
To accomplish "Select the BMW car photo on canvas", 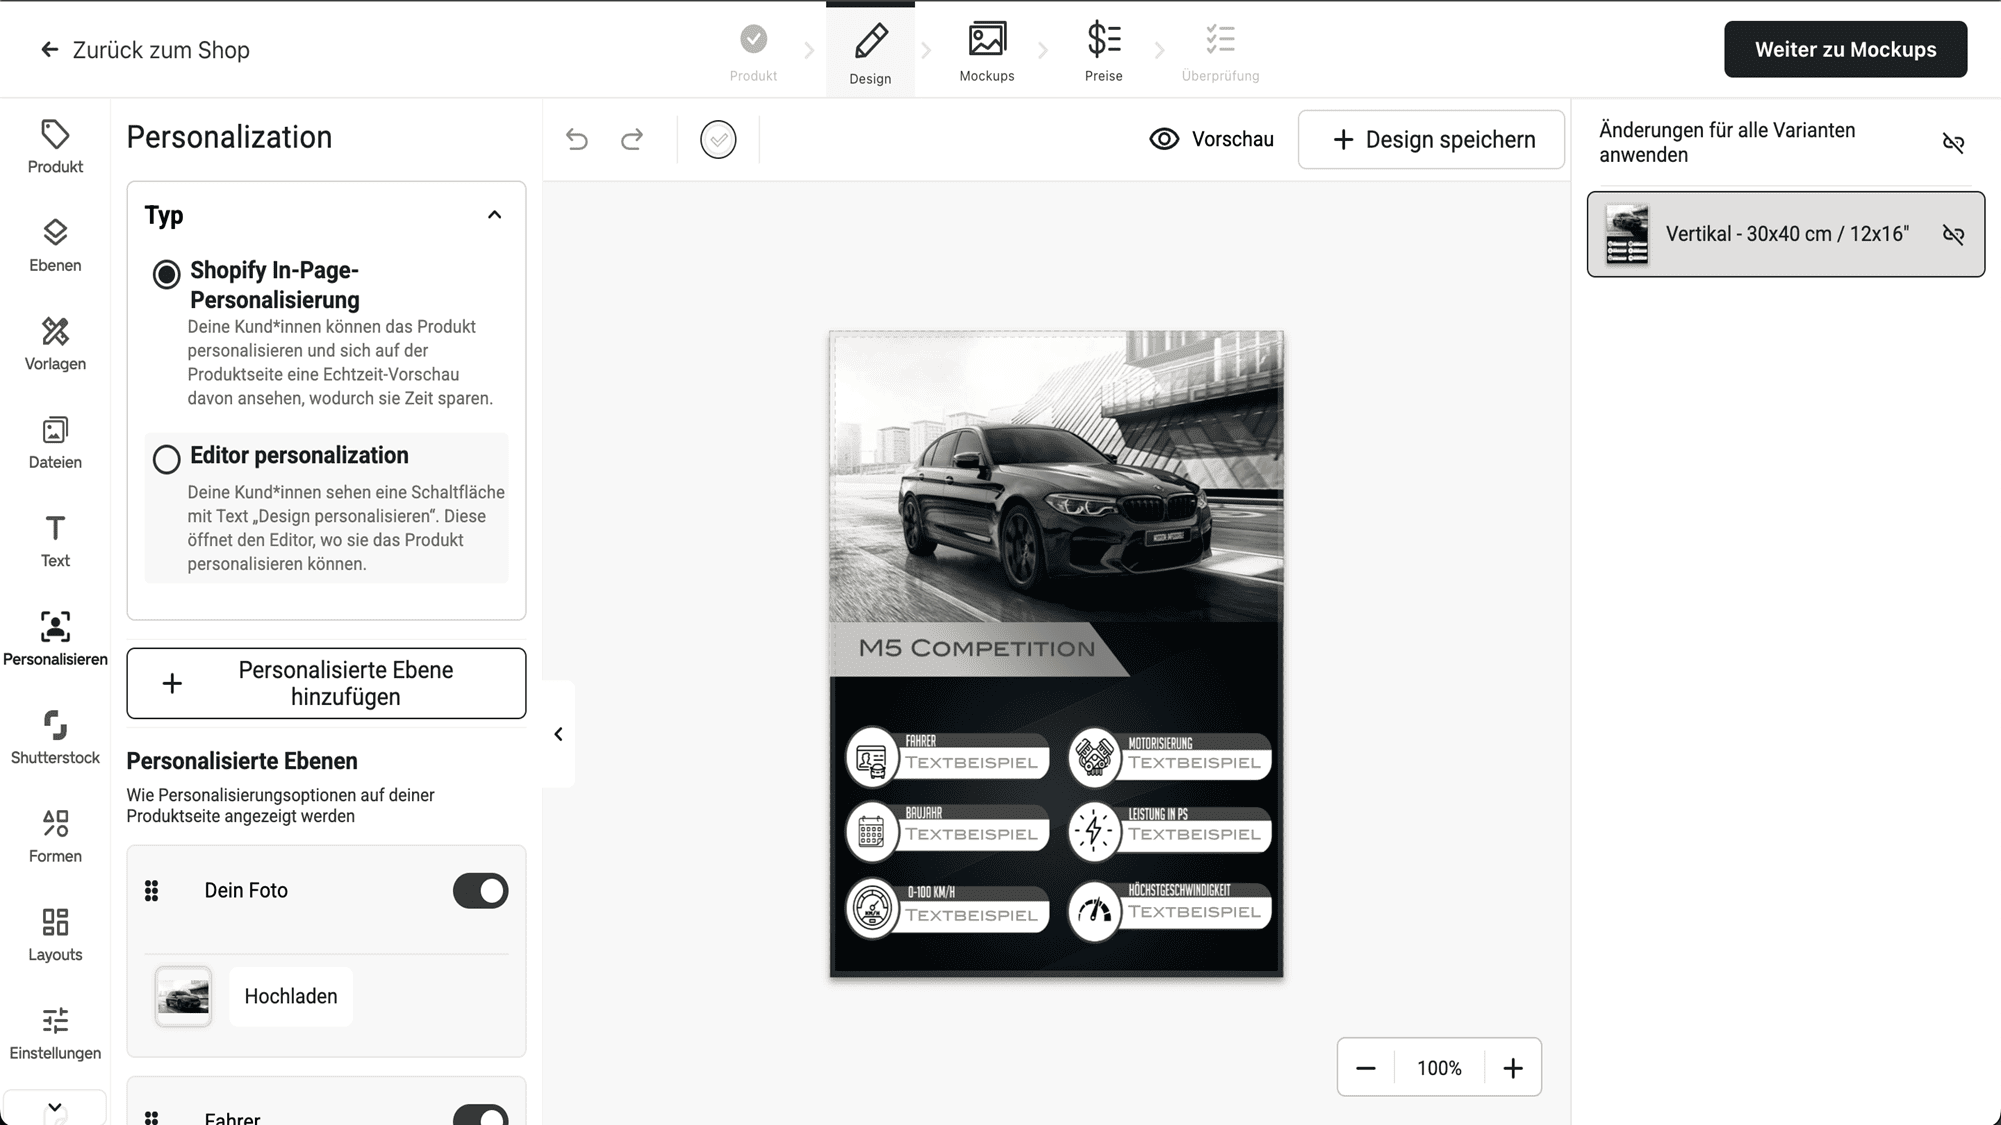I will [1056, 477].
